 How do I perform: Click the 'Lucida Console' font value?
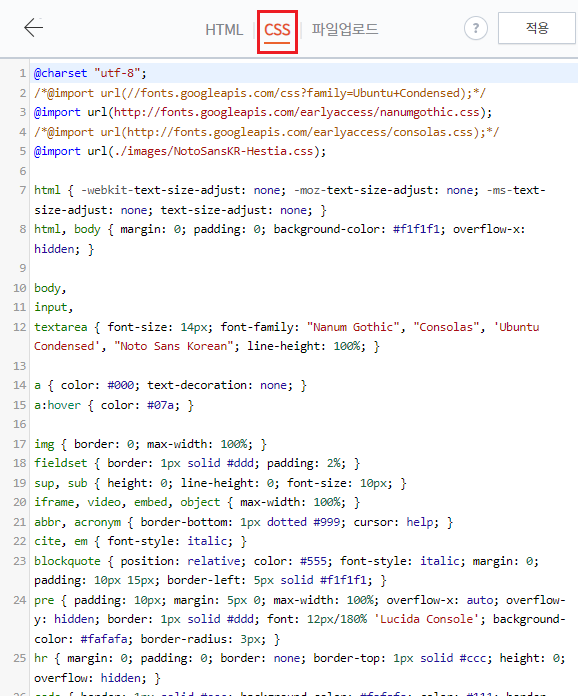click(429, 619)
